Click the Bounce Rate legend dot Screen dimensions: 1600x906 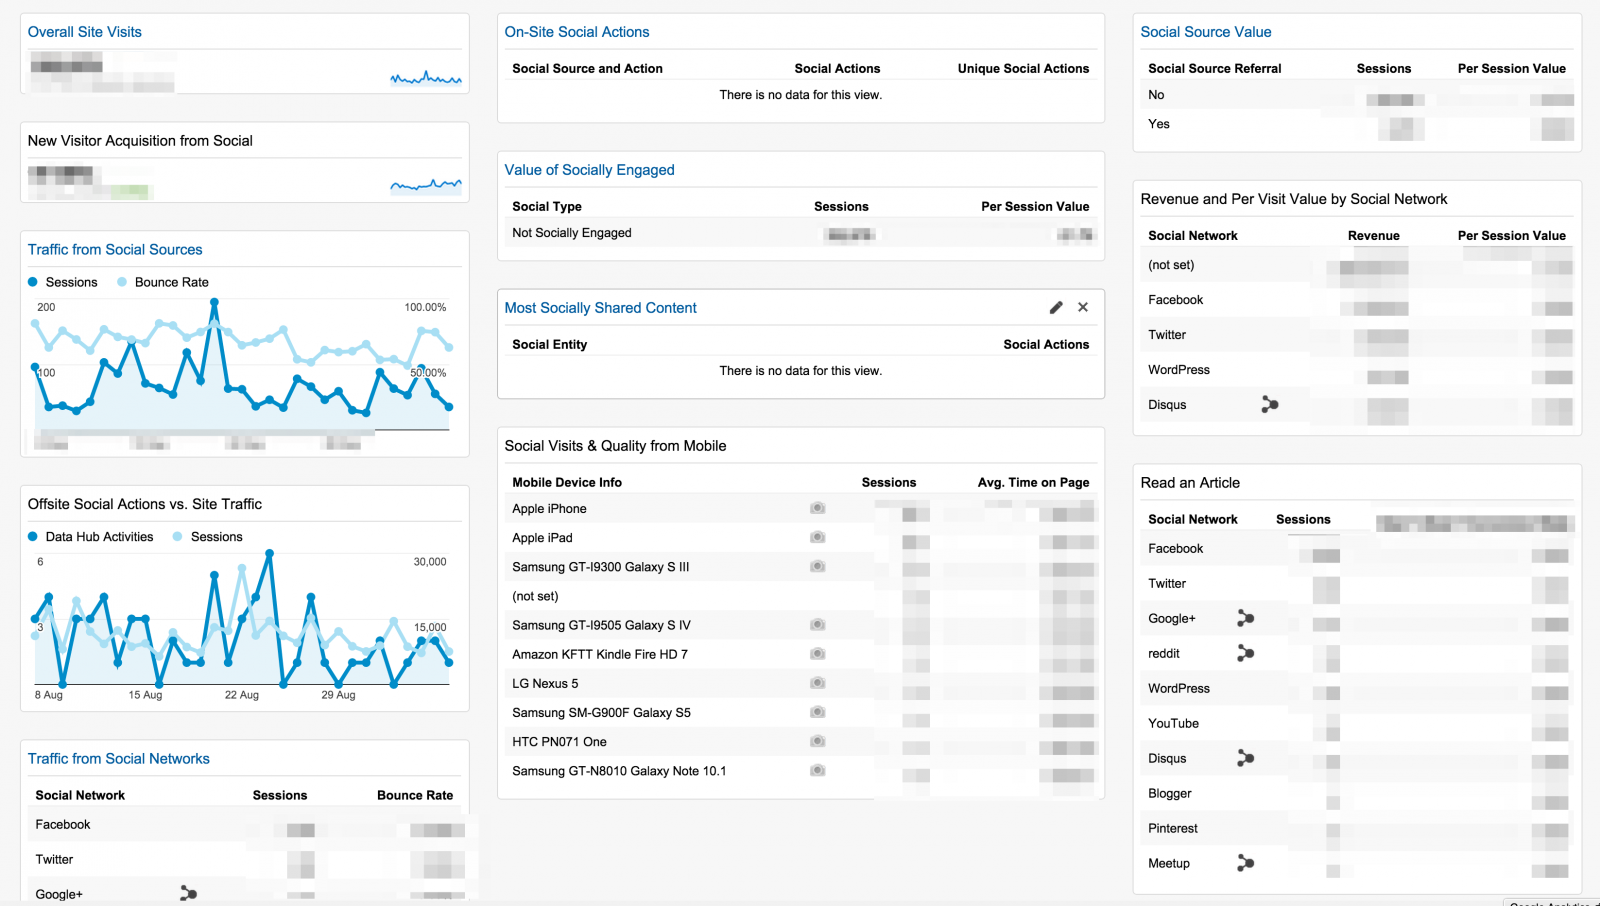pyautogui.click(x=122, y=282)
